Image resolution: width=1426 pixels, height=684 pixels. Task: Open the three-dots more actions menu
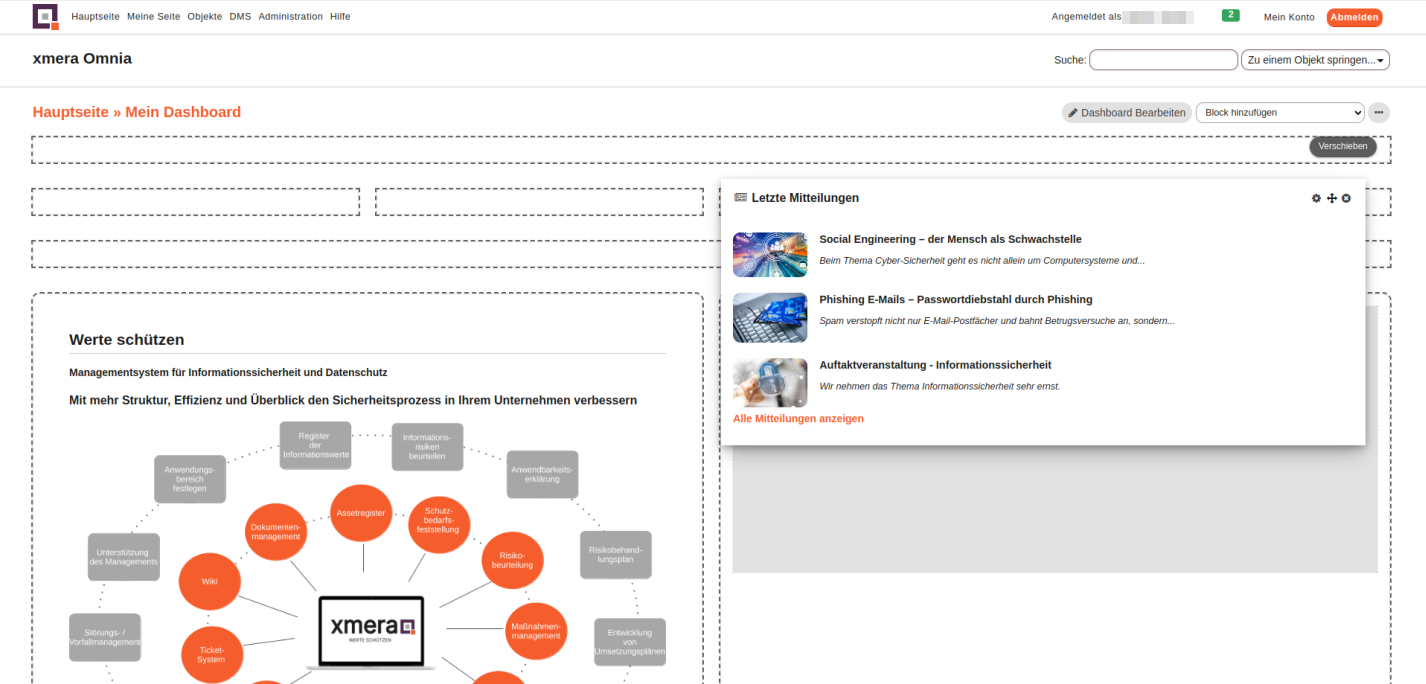1378,113
